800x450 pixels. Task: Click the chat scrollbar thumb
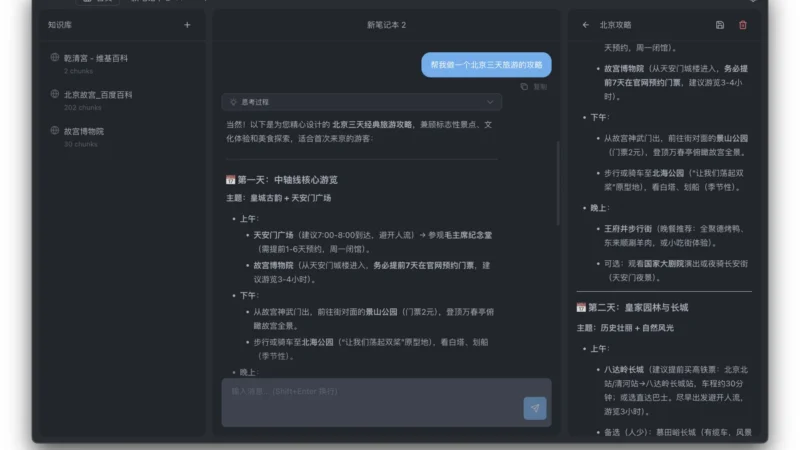tap(558, 184)
